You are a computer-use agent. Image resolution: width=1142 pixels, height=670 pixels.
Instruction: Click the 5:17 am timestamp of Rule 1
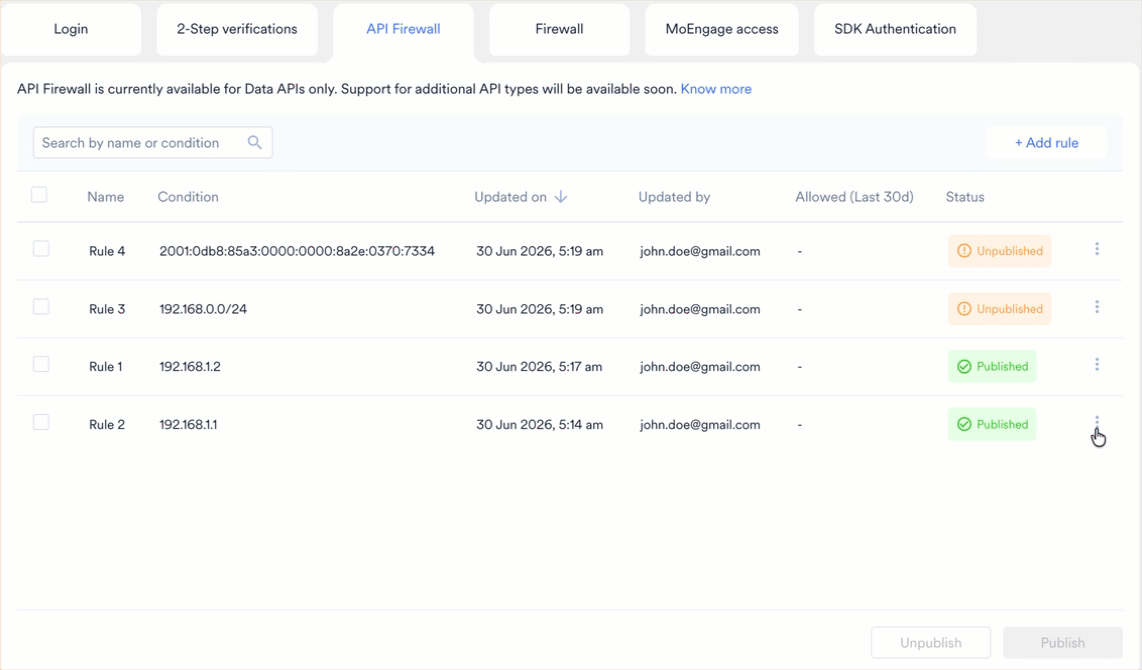(539, 366)
